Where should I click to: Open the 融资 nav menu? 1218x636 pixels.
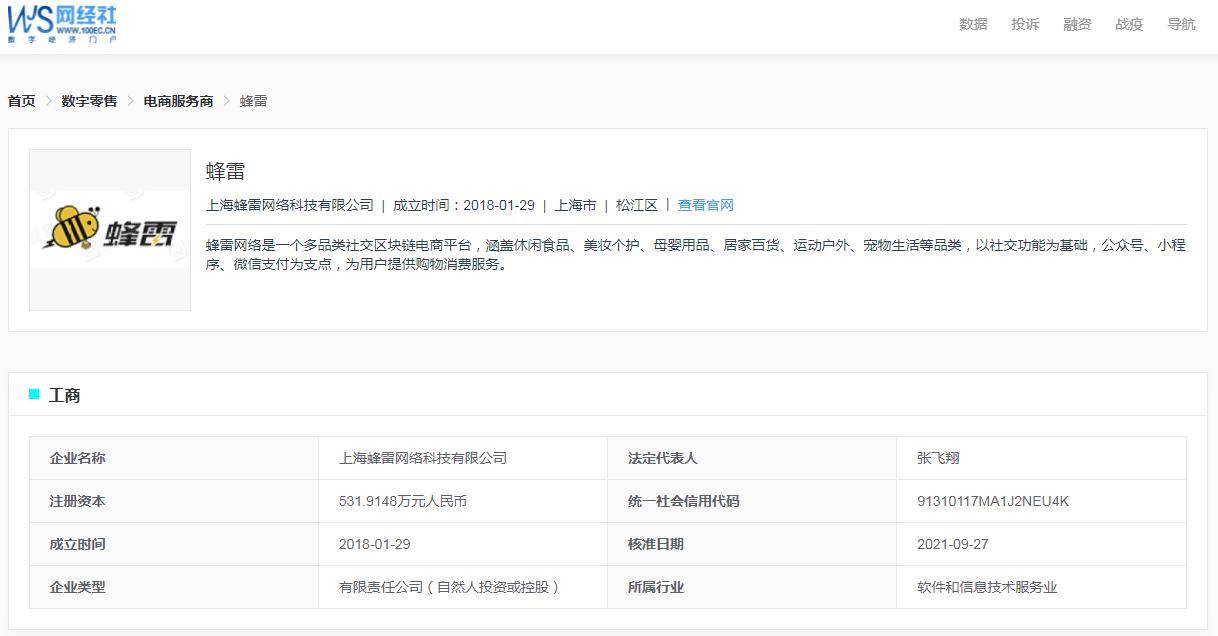point(1077,24)
